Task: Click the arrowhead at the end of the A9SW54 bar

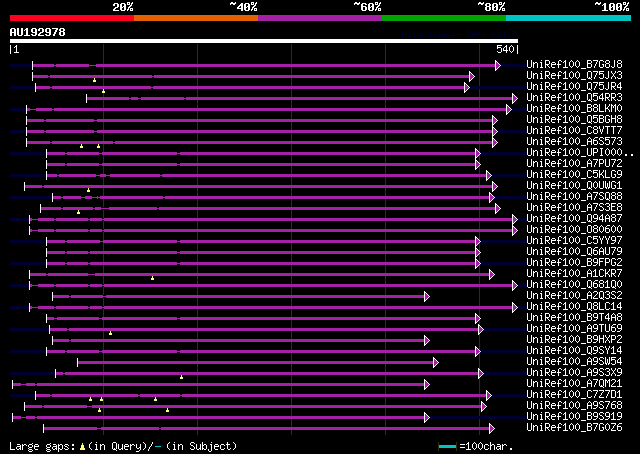Action: coord(436,363)
